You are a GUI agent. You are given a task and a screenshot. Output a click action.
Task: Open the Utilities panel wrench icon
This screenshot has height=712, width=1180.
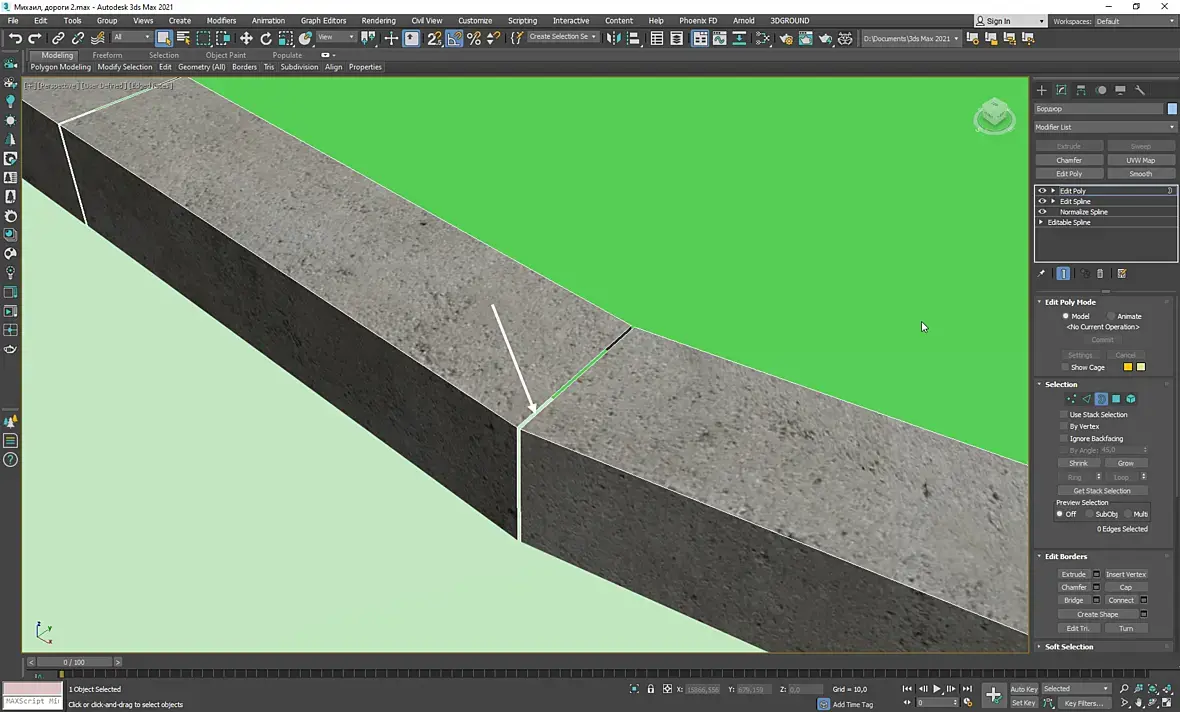1139,90
